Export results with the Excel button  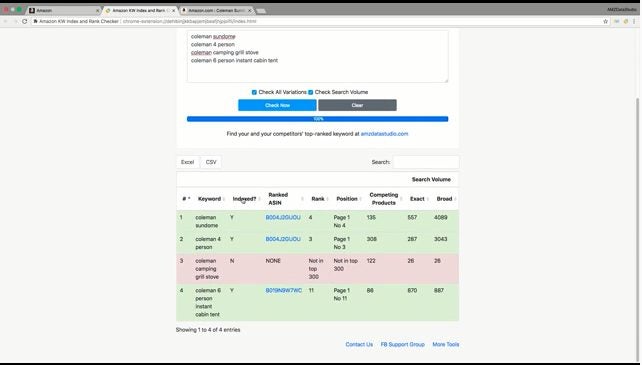point(188,162)
